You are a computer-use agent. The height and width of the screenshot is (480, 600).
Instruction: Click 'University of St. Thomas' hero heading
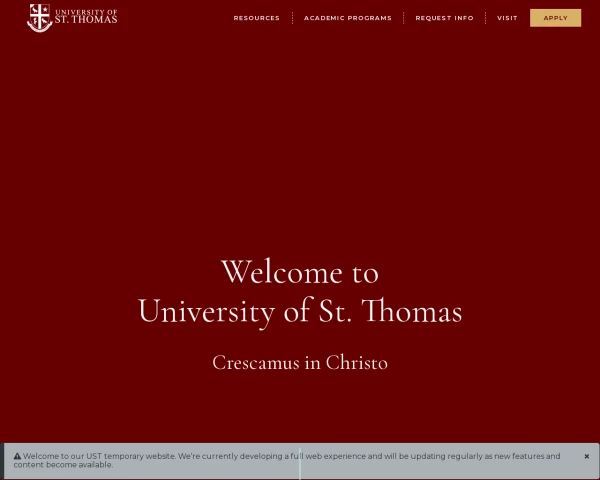299,311
